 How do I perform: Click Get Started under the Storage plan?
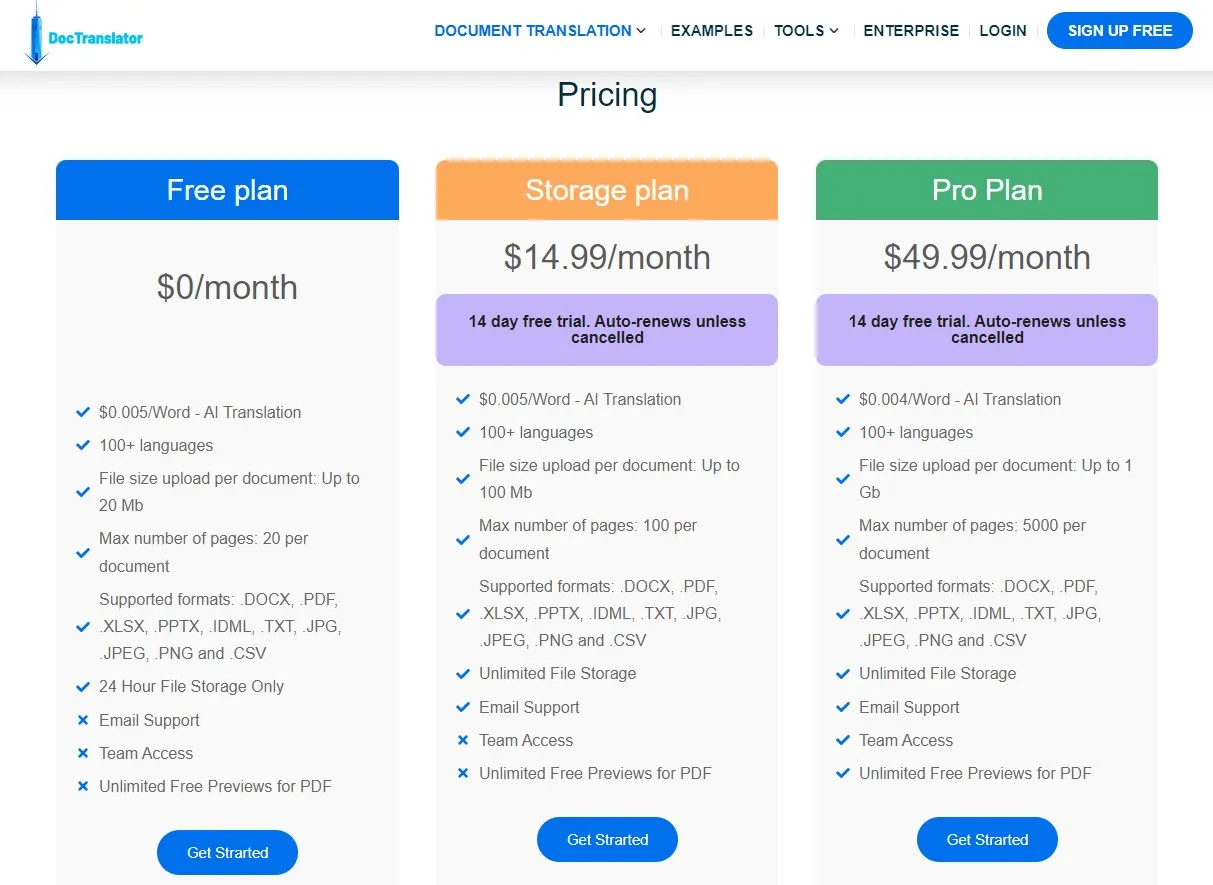point(607,839)
